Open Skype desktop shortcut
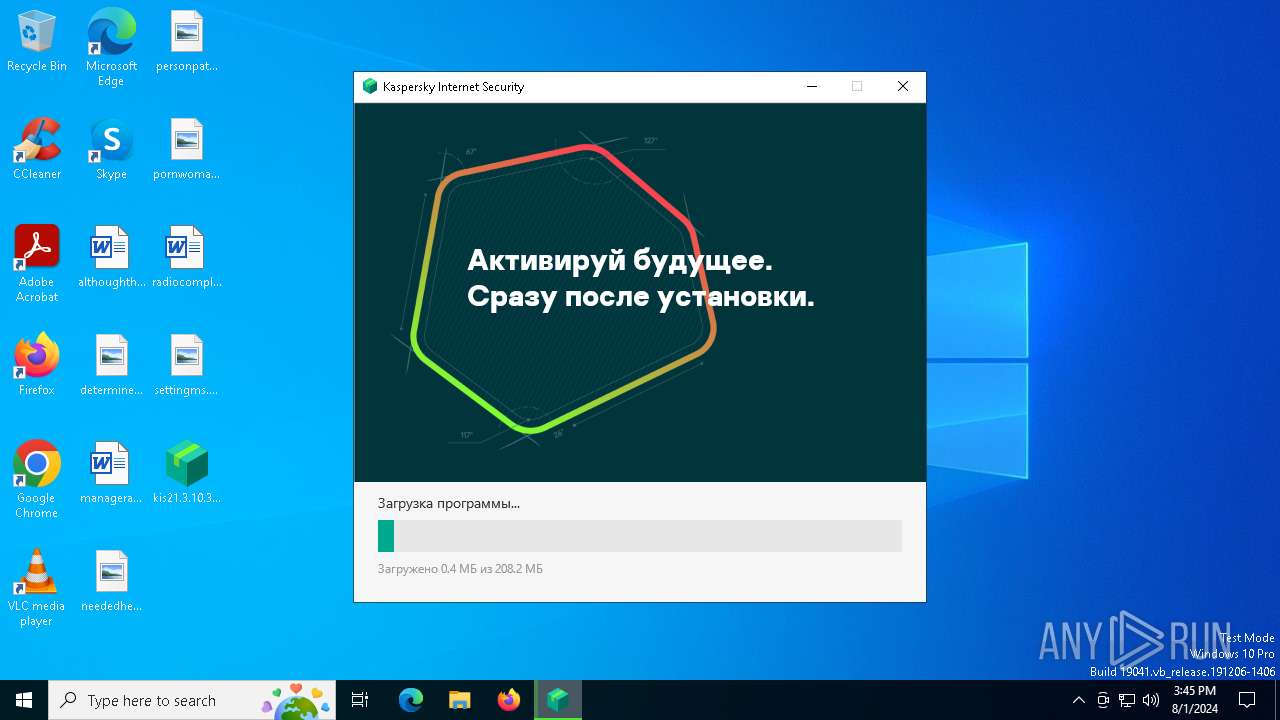Viewport: 1280px width, 720px height. click(x=111, y=149)
